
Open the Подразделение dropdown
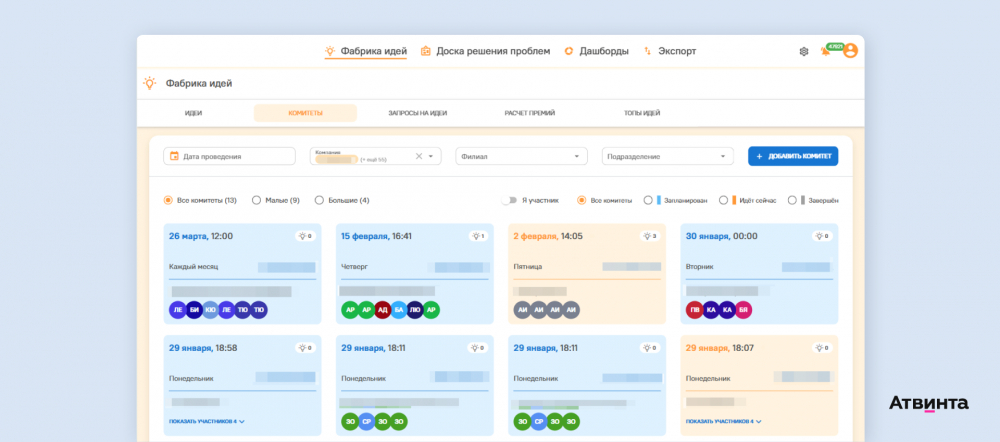668,156
